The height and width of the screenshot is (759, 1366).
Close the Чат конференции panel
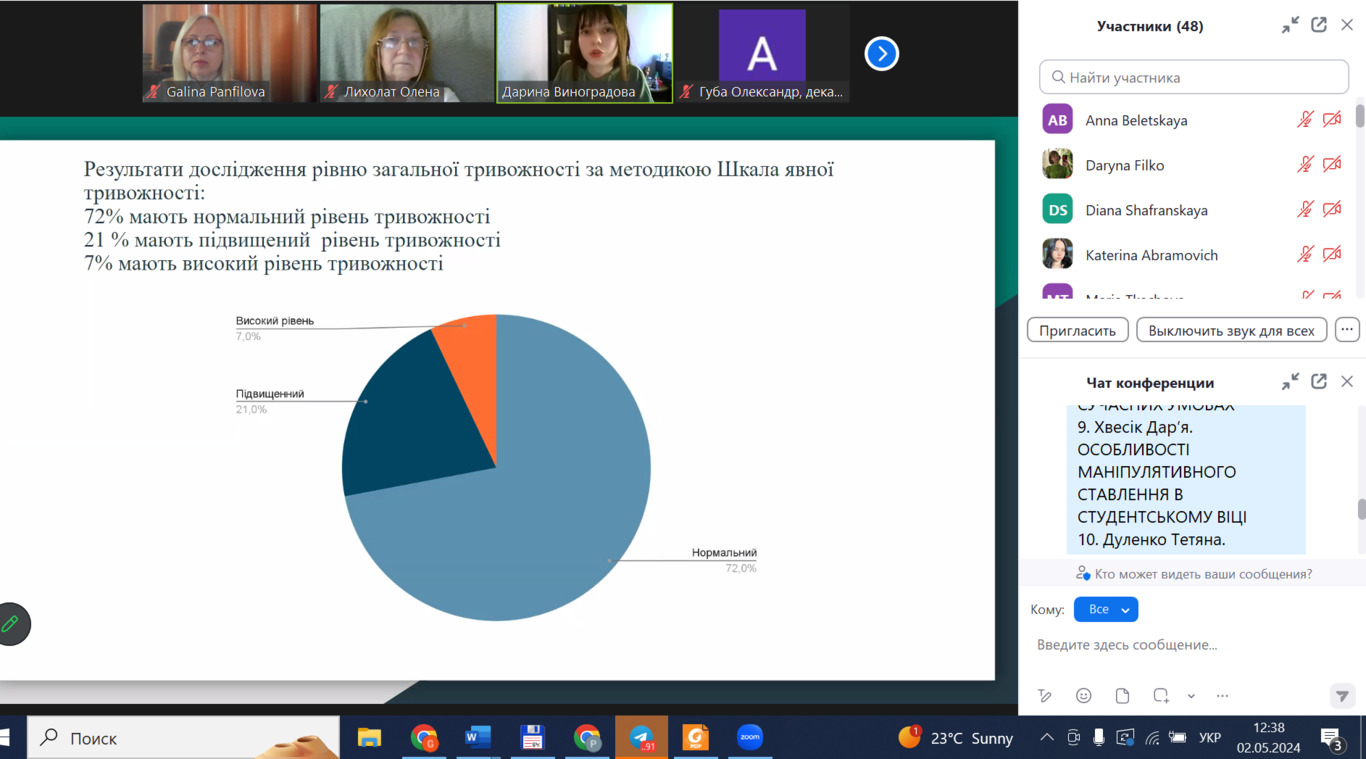(1347, 382)
